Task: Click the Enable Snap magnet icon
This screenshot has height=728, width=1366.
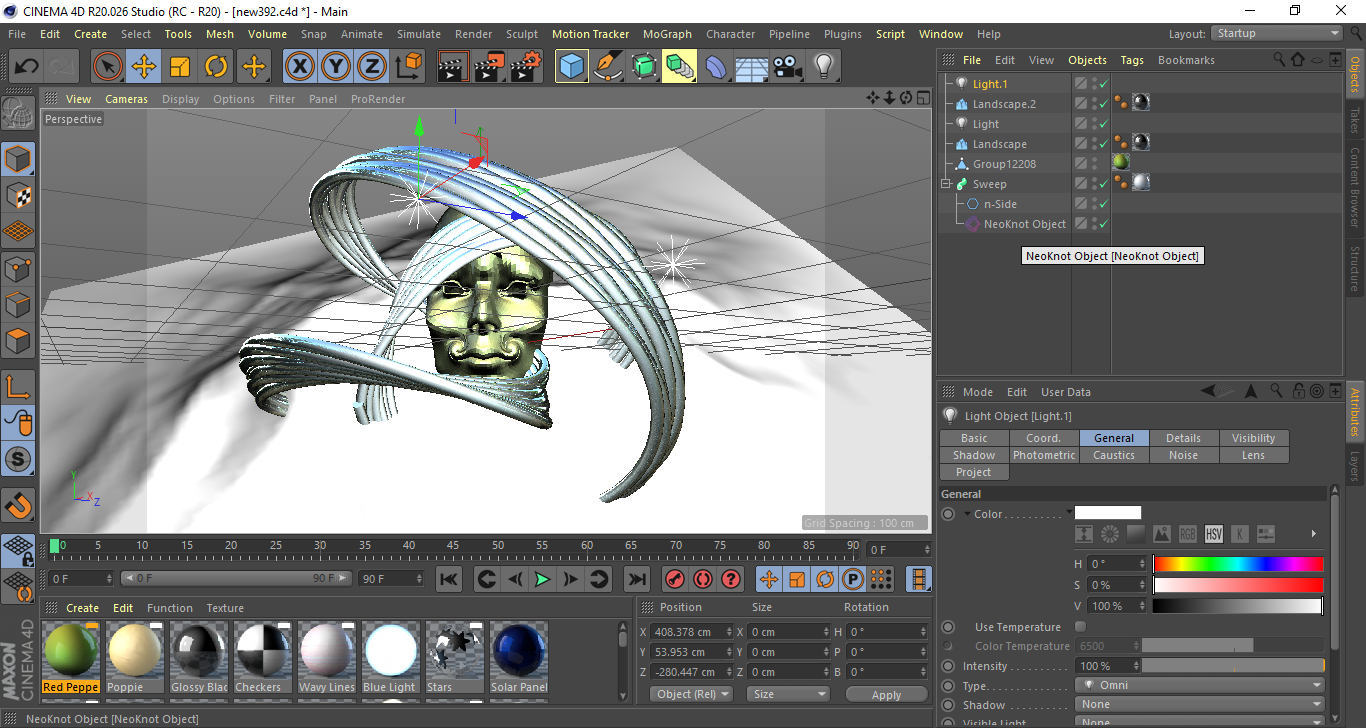Action: coord(18,505)
